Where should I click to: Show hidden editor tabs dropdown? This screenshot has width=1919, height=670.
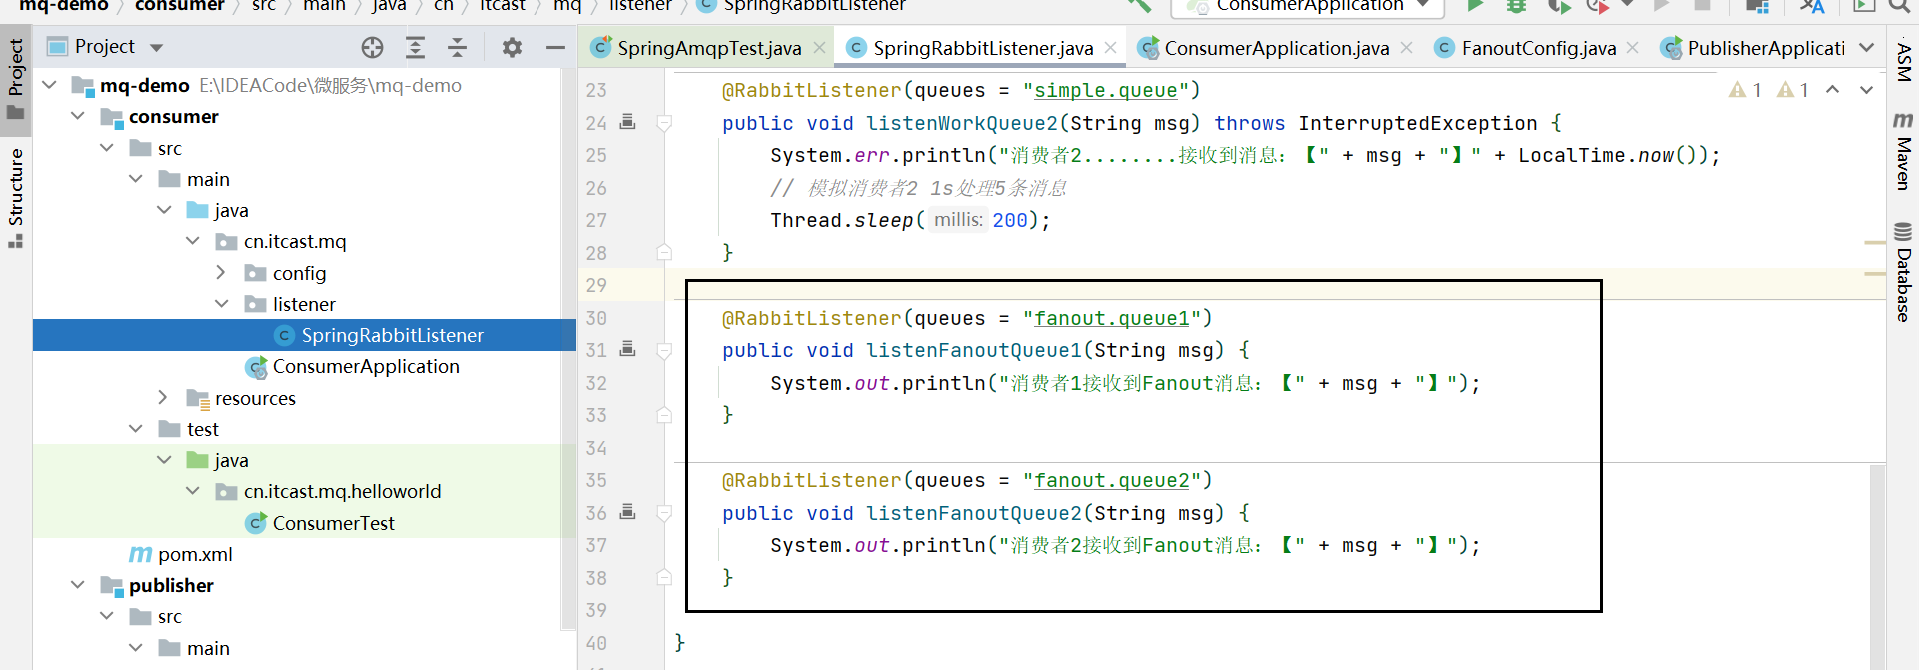pyautogui.click(x=1866, y=48)
